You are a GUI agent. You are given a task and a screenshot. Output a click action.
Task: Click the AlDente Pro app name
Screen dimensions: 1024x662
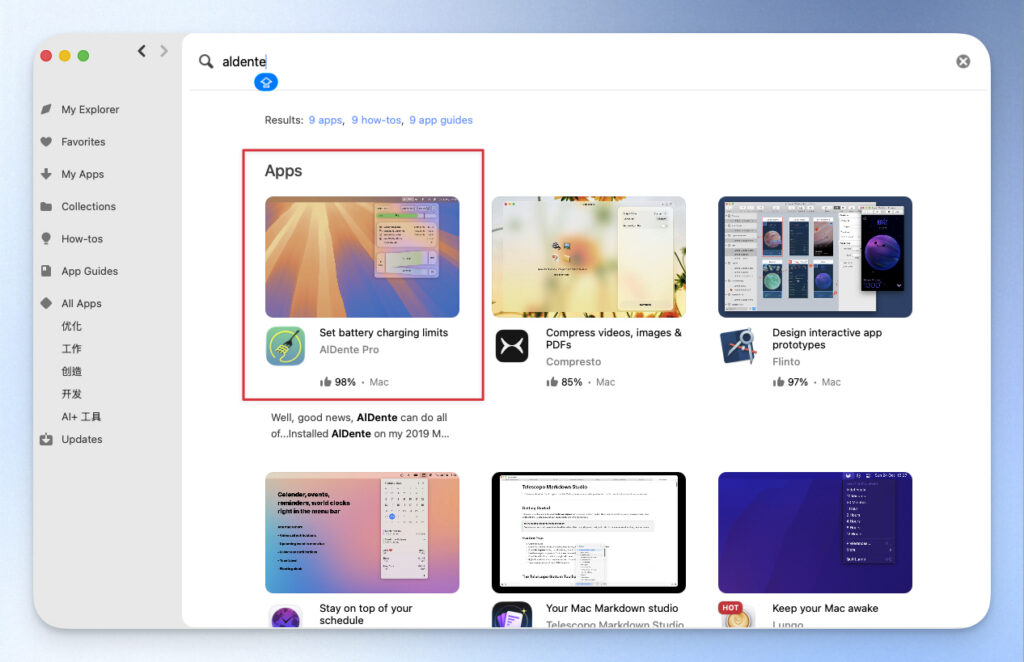click(x=349, y=350)
